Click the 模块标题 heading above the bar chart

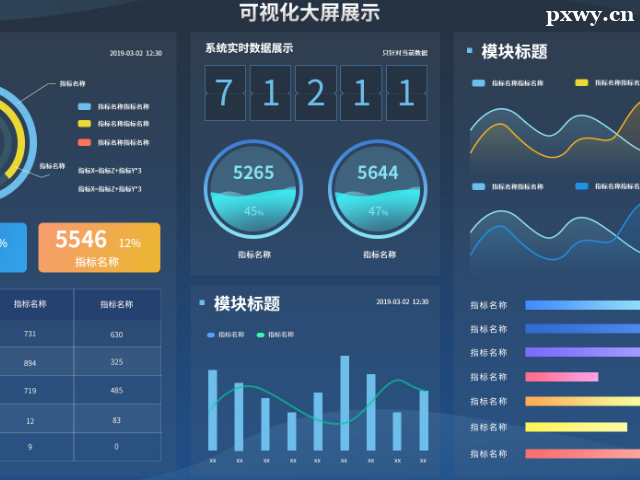point(247,304)
